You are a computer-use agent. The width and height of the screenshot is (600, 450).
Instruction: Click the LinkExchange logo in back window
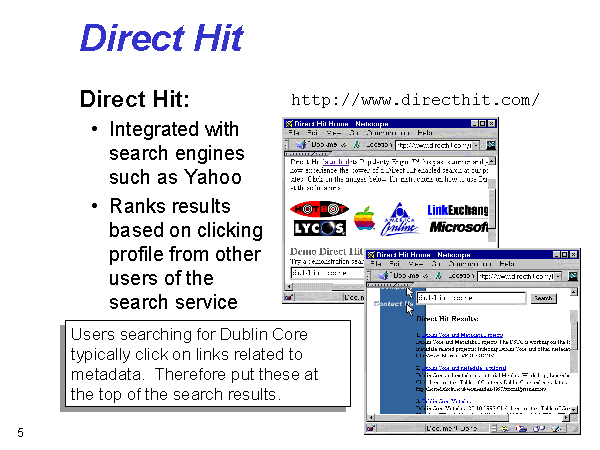458,210
